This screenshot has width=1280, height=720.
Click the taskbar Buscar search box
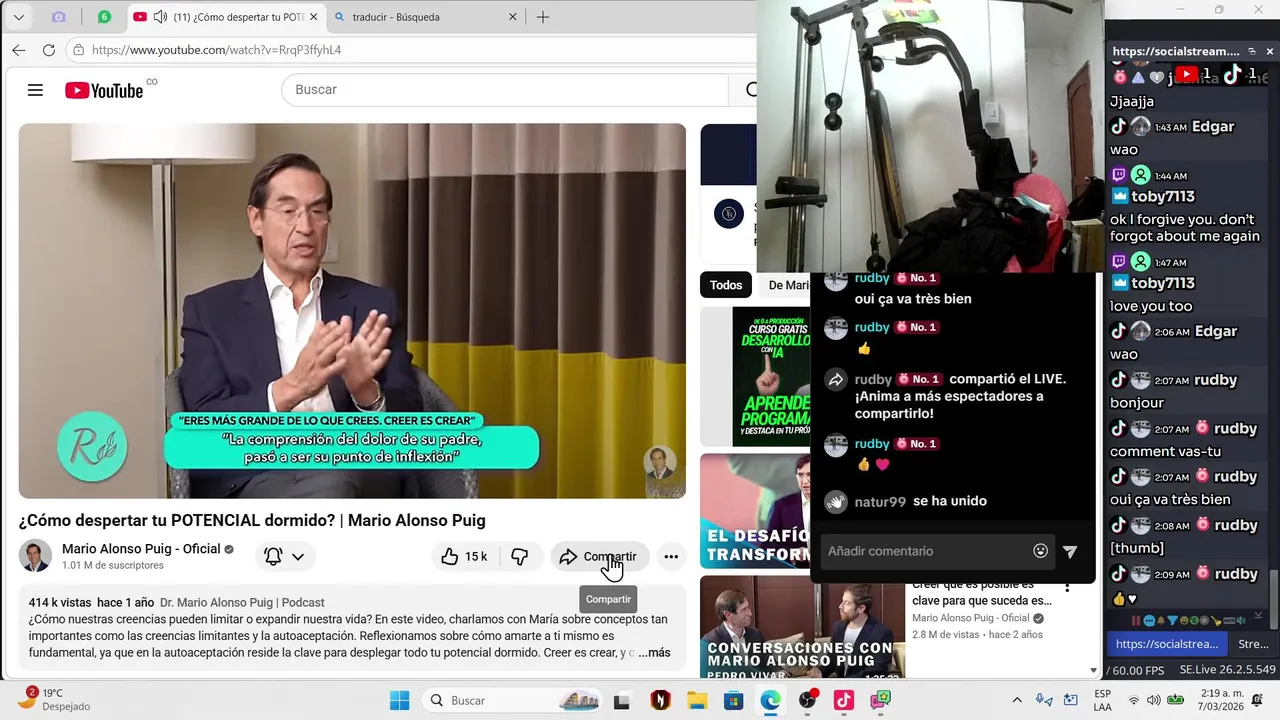tap(512, 700)
